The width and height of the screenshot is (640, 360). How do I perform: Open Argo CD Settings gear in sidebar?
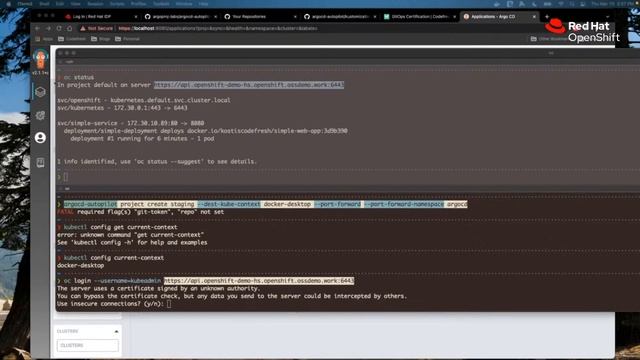40,116
